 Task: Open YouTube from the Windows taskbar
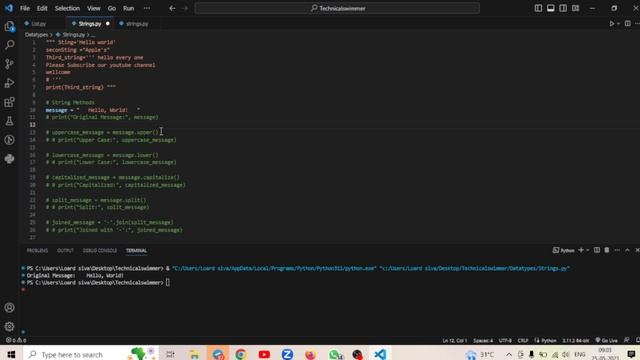264,354
